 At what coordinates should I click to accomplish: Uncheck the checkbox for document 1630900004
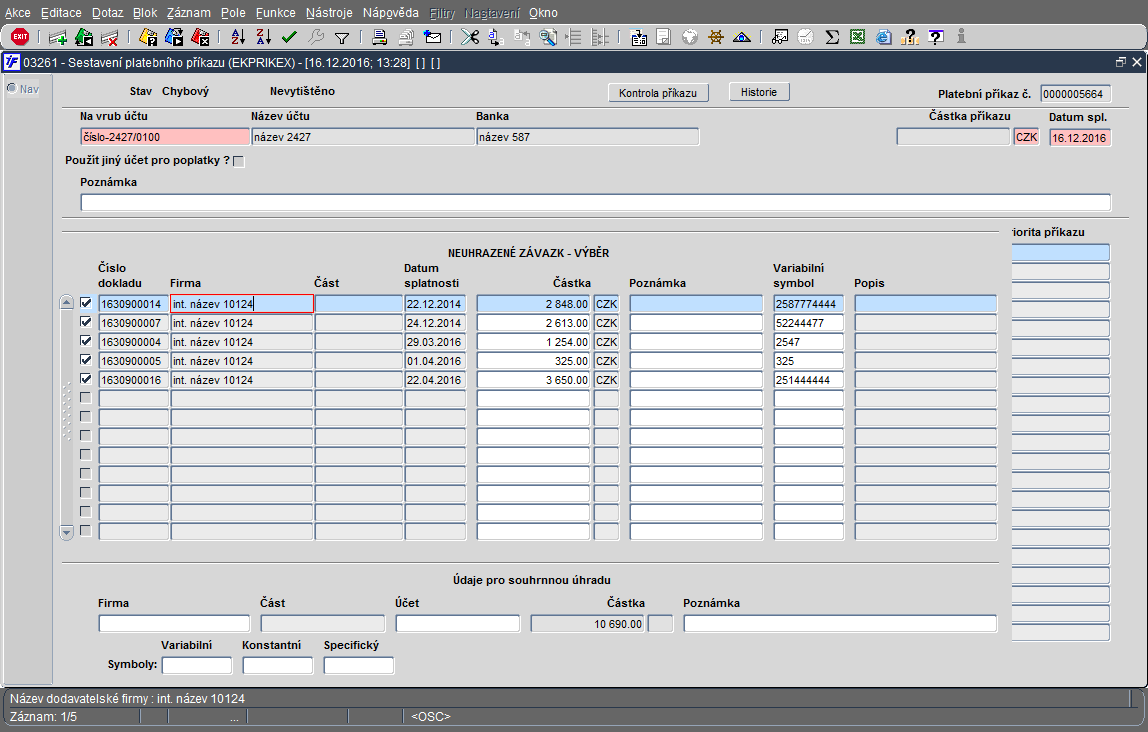click(x=85, y=340)
